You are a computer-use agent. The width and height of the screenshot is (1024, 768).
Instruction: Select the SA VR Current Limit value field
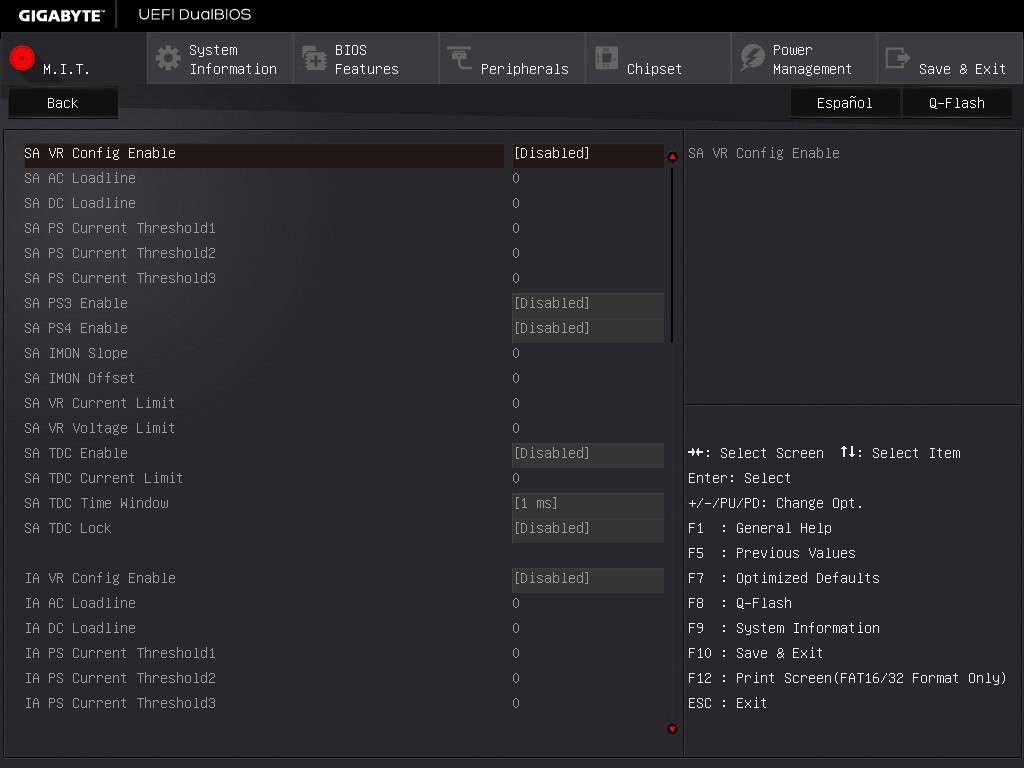pyautogui.click(x=516, y=404)
